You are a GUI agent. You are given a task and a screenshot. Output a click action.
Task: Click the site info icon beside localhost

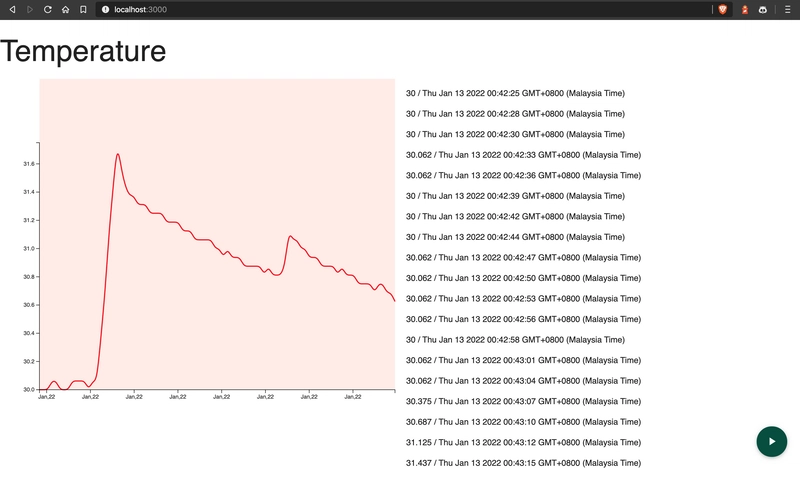tap(105, 9)
